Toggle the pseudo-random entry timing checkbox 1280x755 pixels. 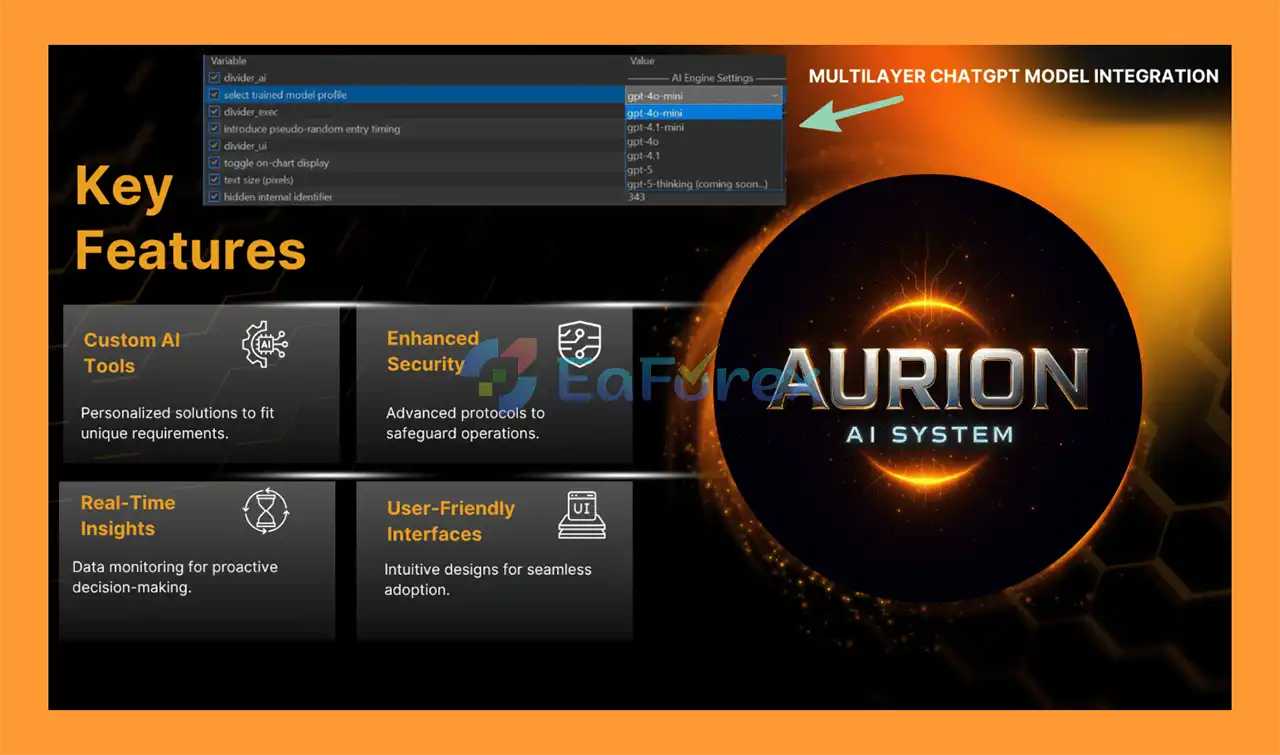pyautogui.click(x=214, y=129)
